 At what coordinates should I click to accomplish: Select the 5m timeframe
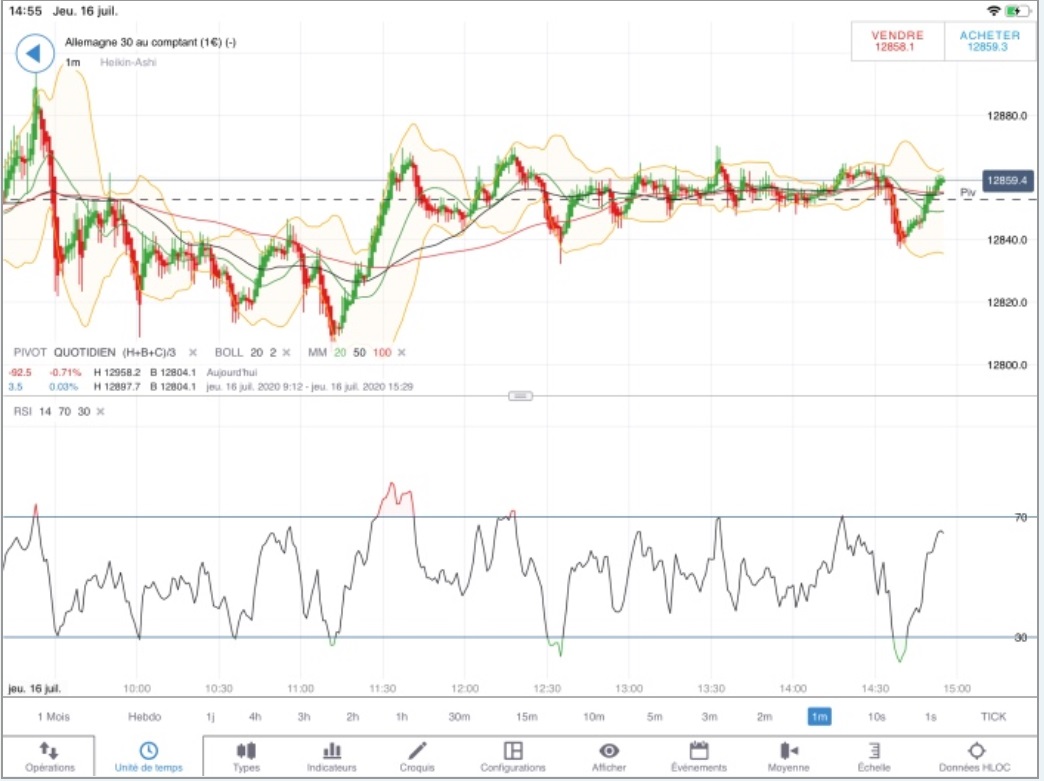[x=654, y=716]
